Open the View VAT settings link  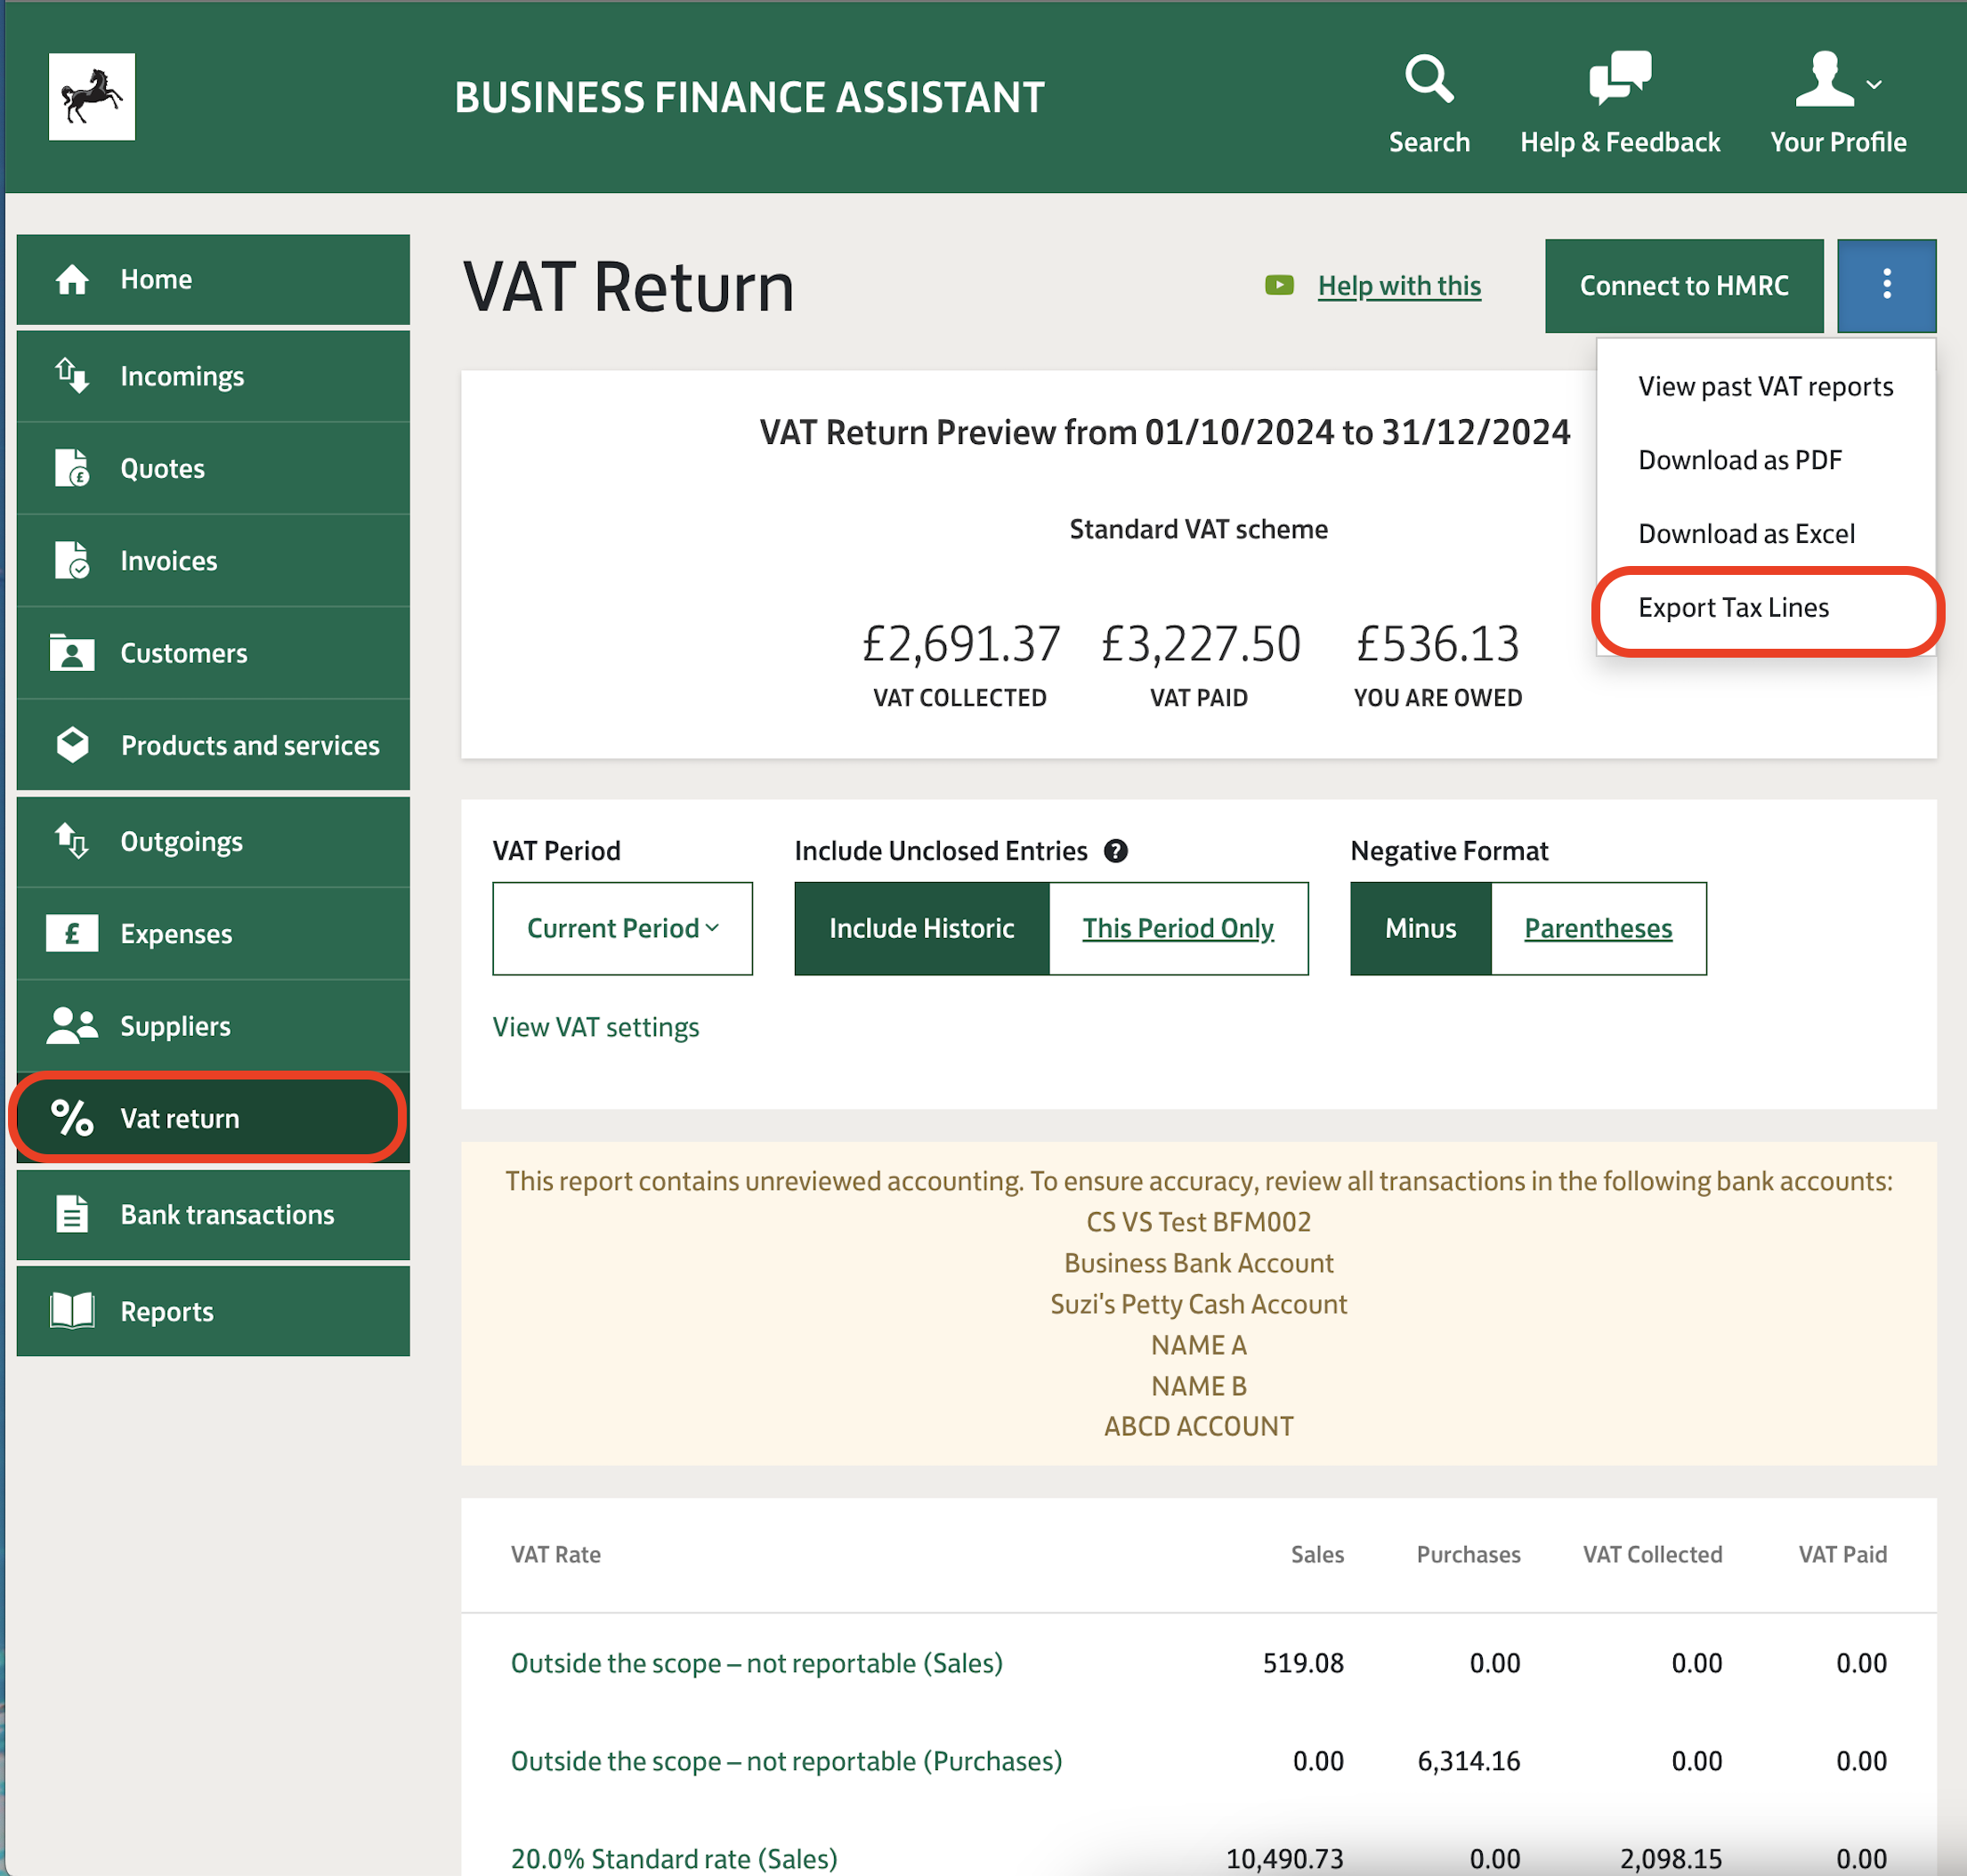point(596,1028)
